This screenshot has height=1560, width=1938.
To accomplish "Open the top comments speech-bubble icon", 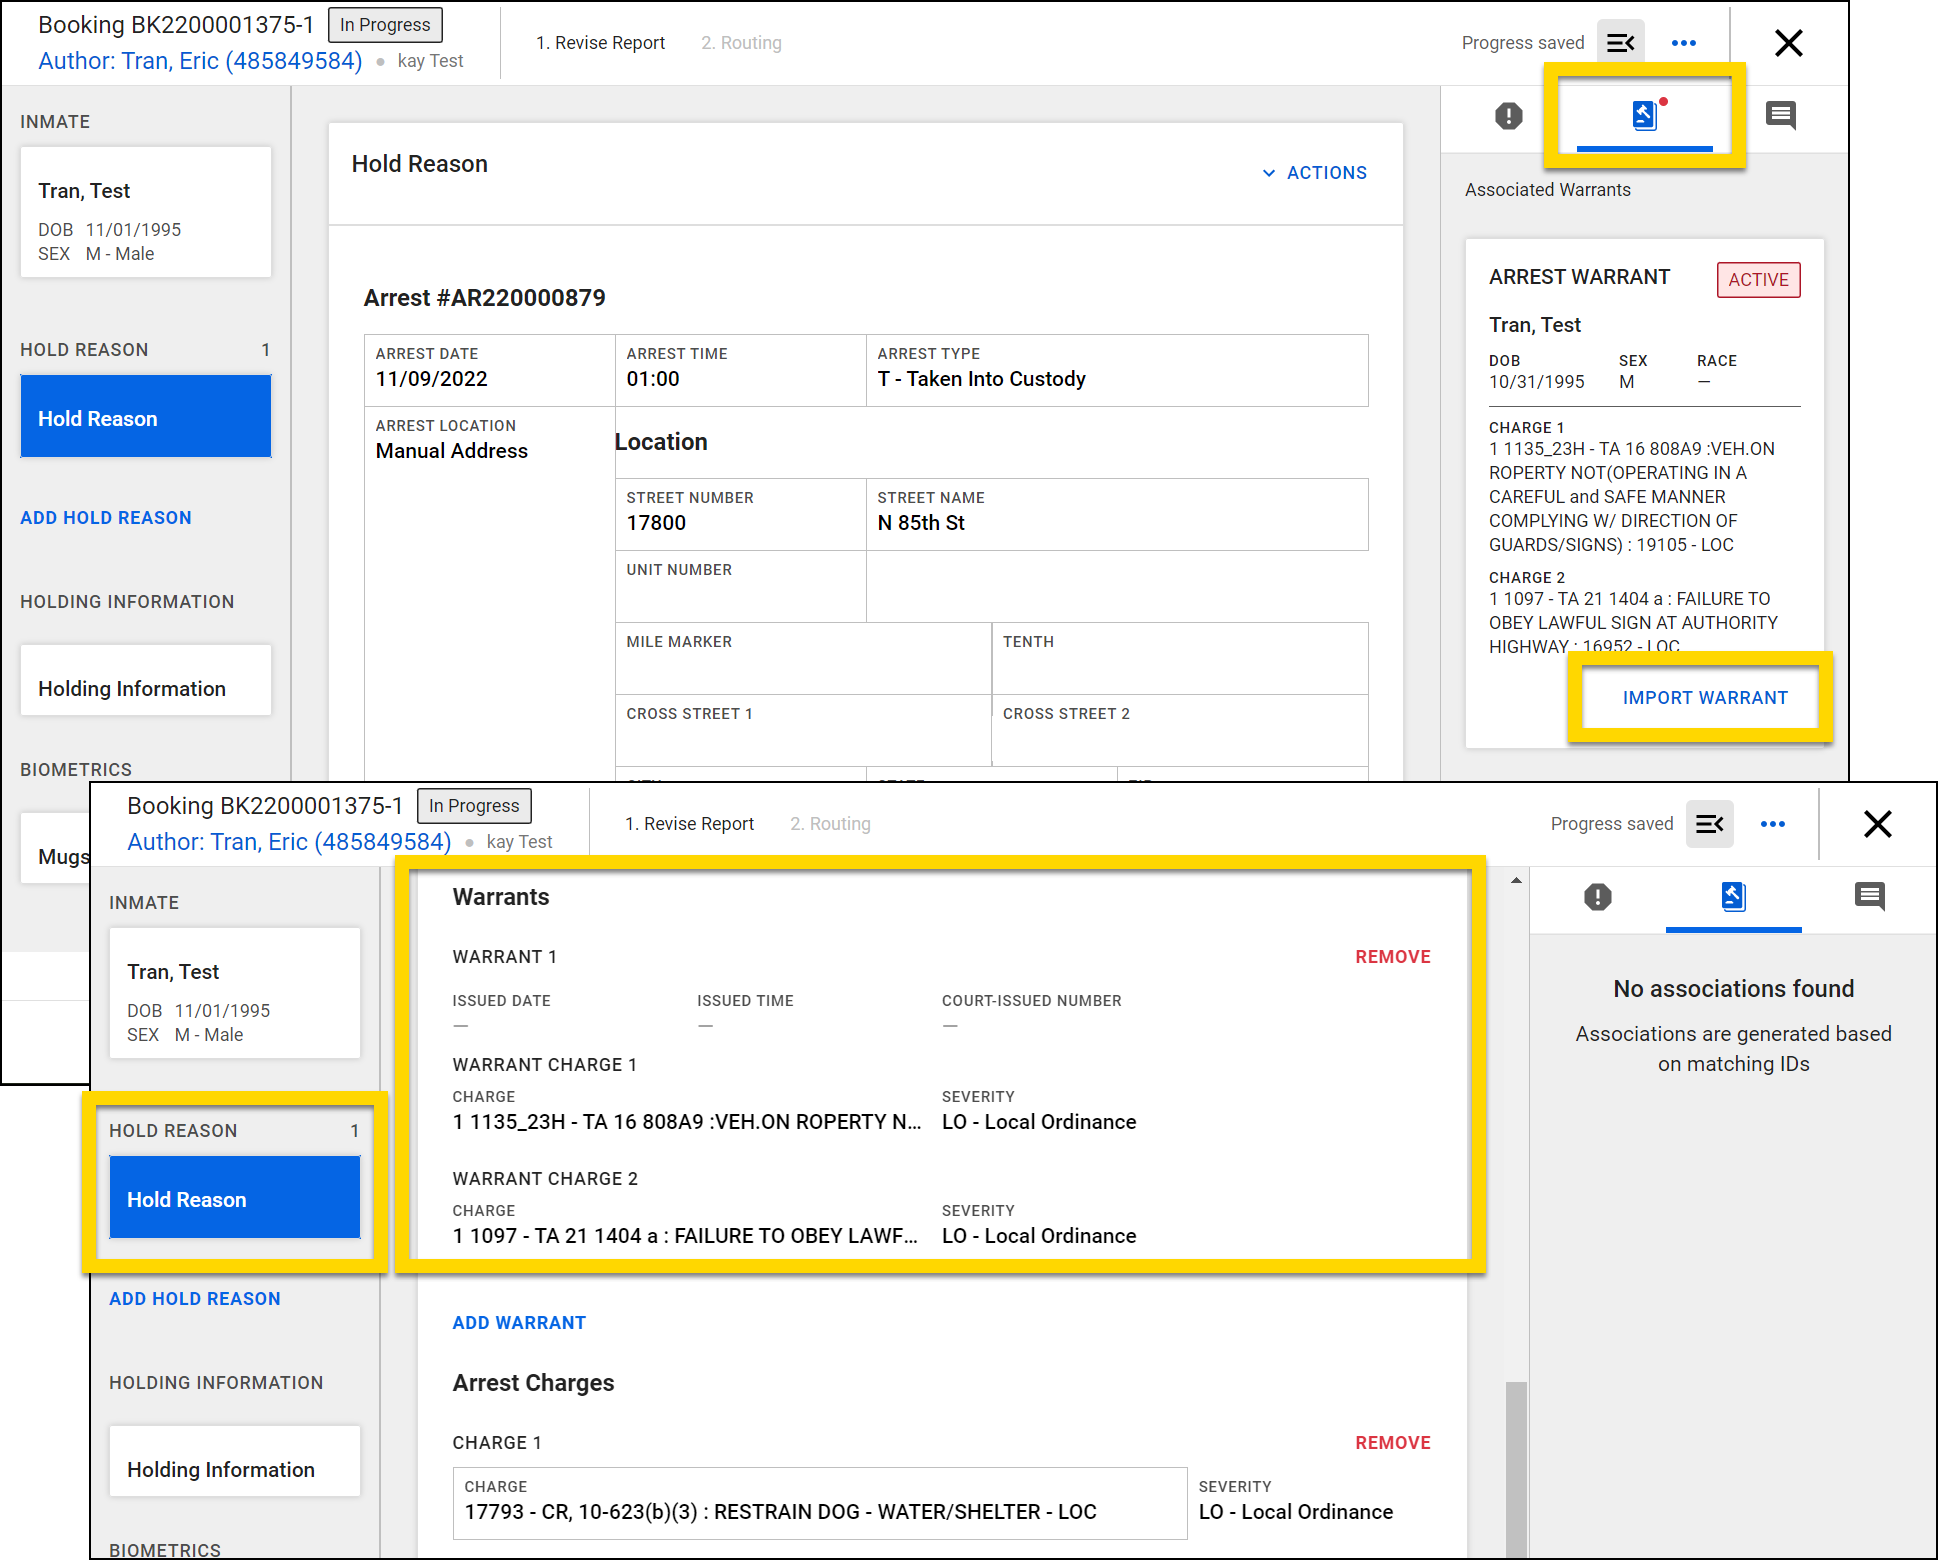I will tap(1780, 116).
